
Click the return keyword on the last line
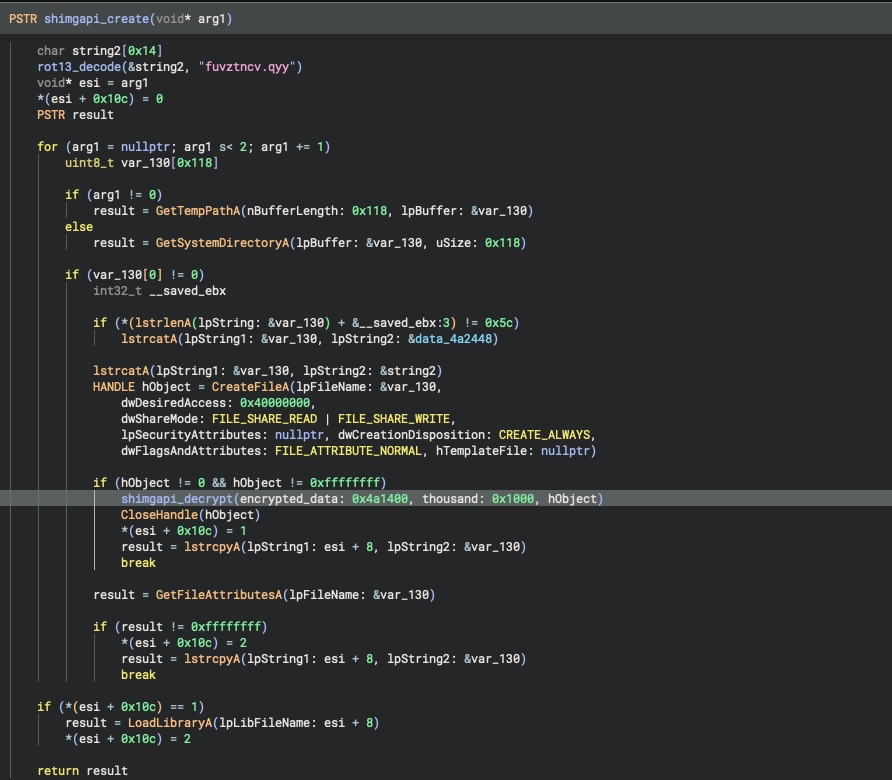[58, 770]
